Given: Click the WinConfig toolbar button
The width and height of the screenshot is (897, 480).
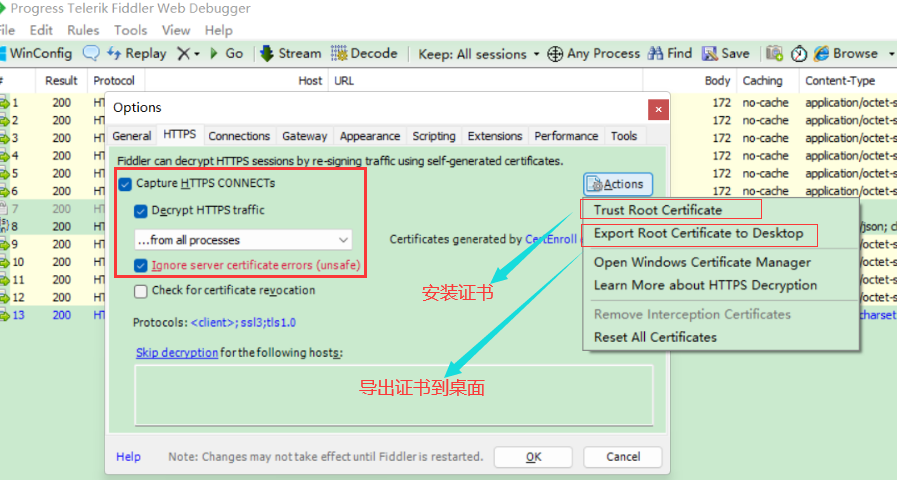Looking at the screenshot, I should tap(37, 53).
